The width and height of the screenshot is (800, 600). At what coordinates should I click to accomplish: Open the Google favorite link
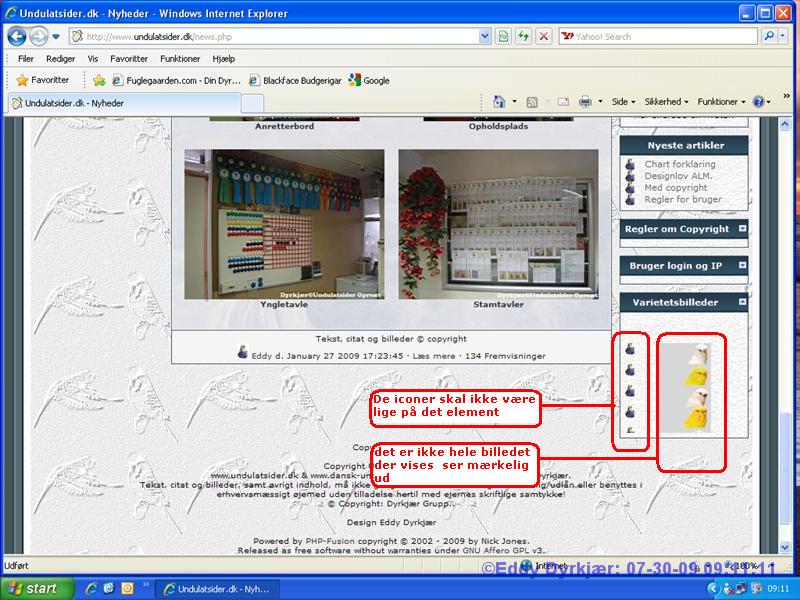(369, 81)
